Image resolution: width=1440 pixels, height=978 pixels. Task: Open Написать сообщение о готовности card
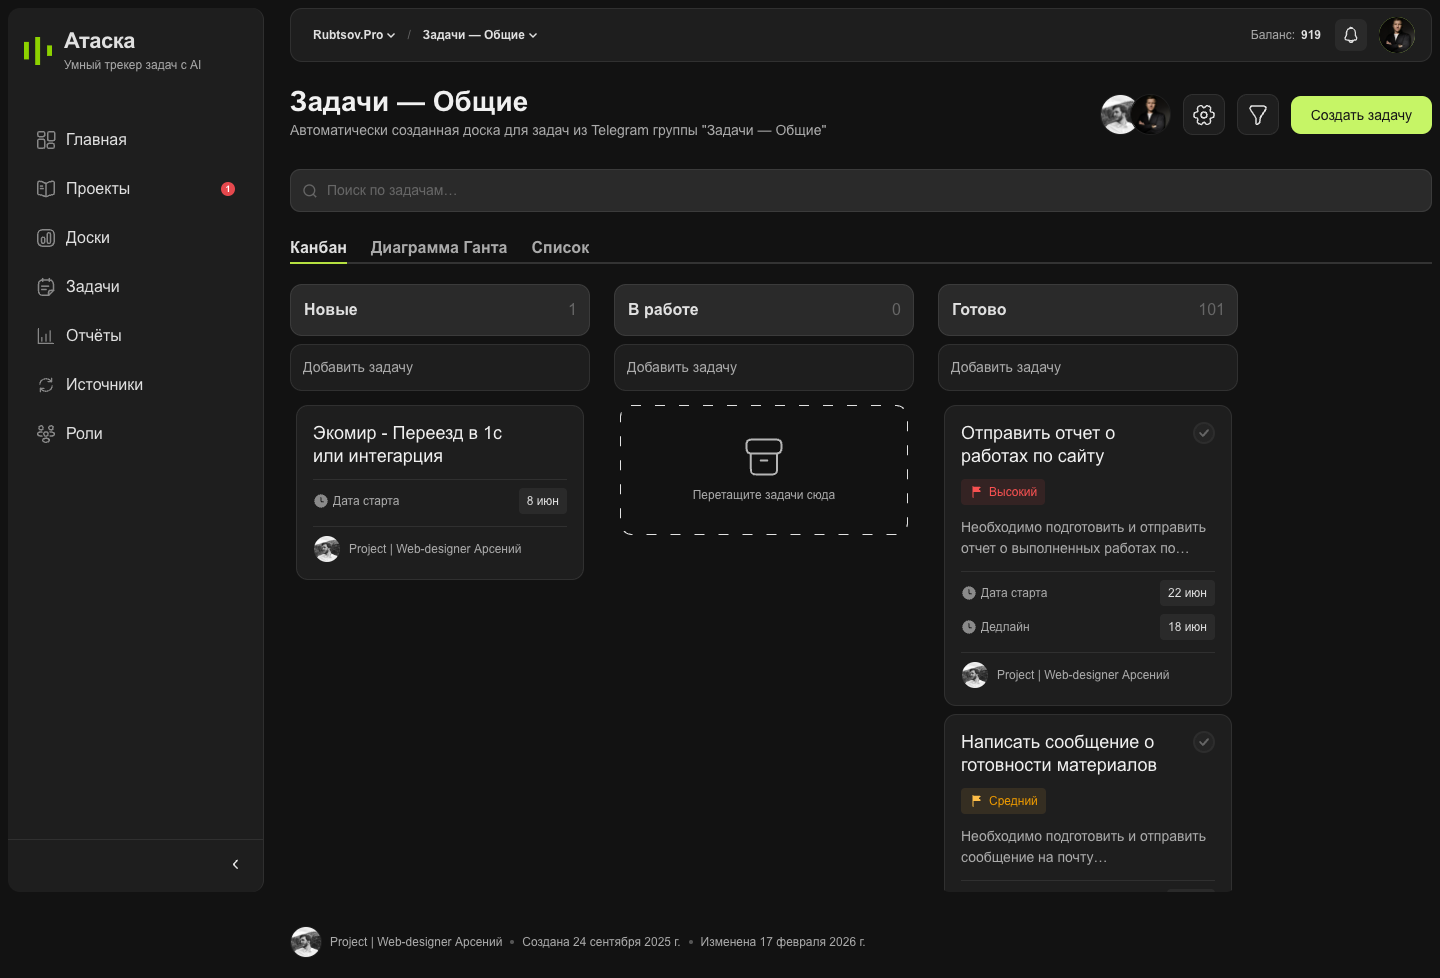pos(1088,802)
